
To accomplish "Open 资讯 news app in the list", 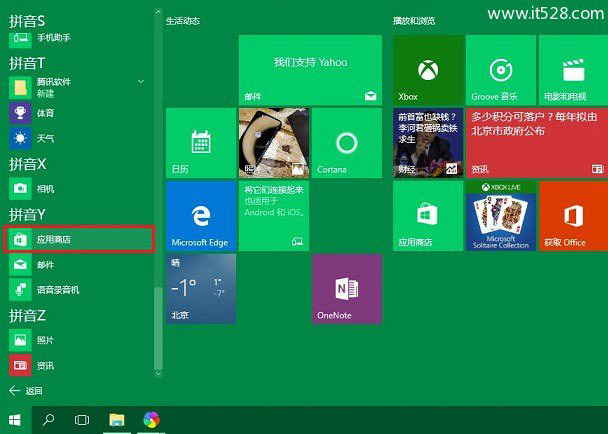I will [78, 365].
